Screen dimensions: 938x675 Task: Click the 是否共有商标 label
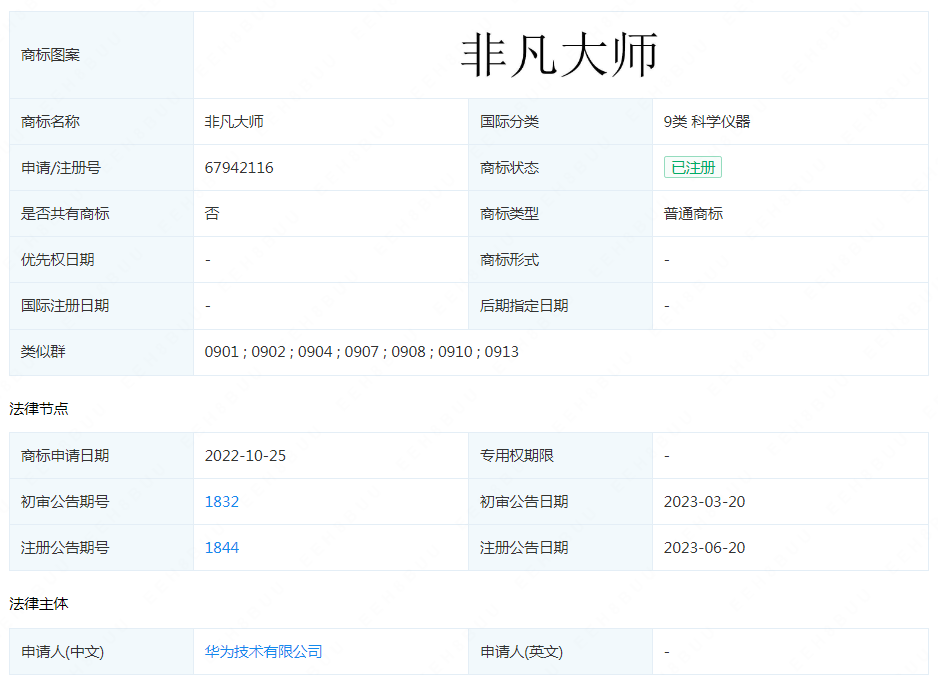(65, 214)
